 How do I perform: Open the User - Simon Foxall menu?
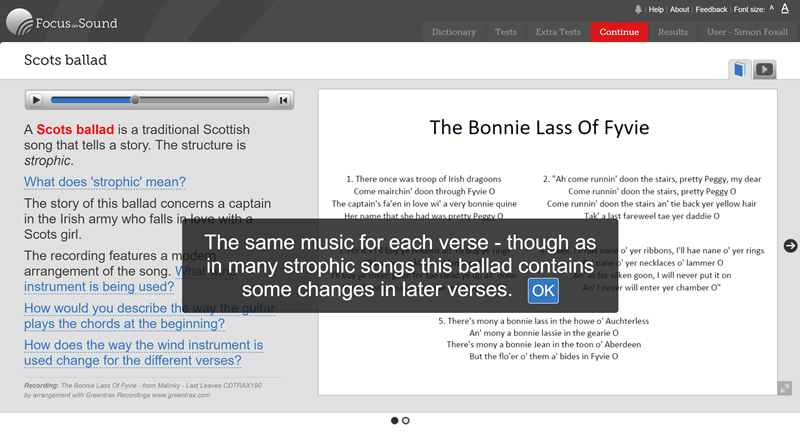(747, 32)
